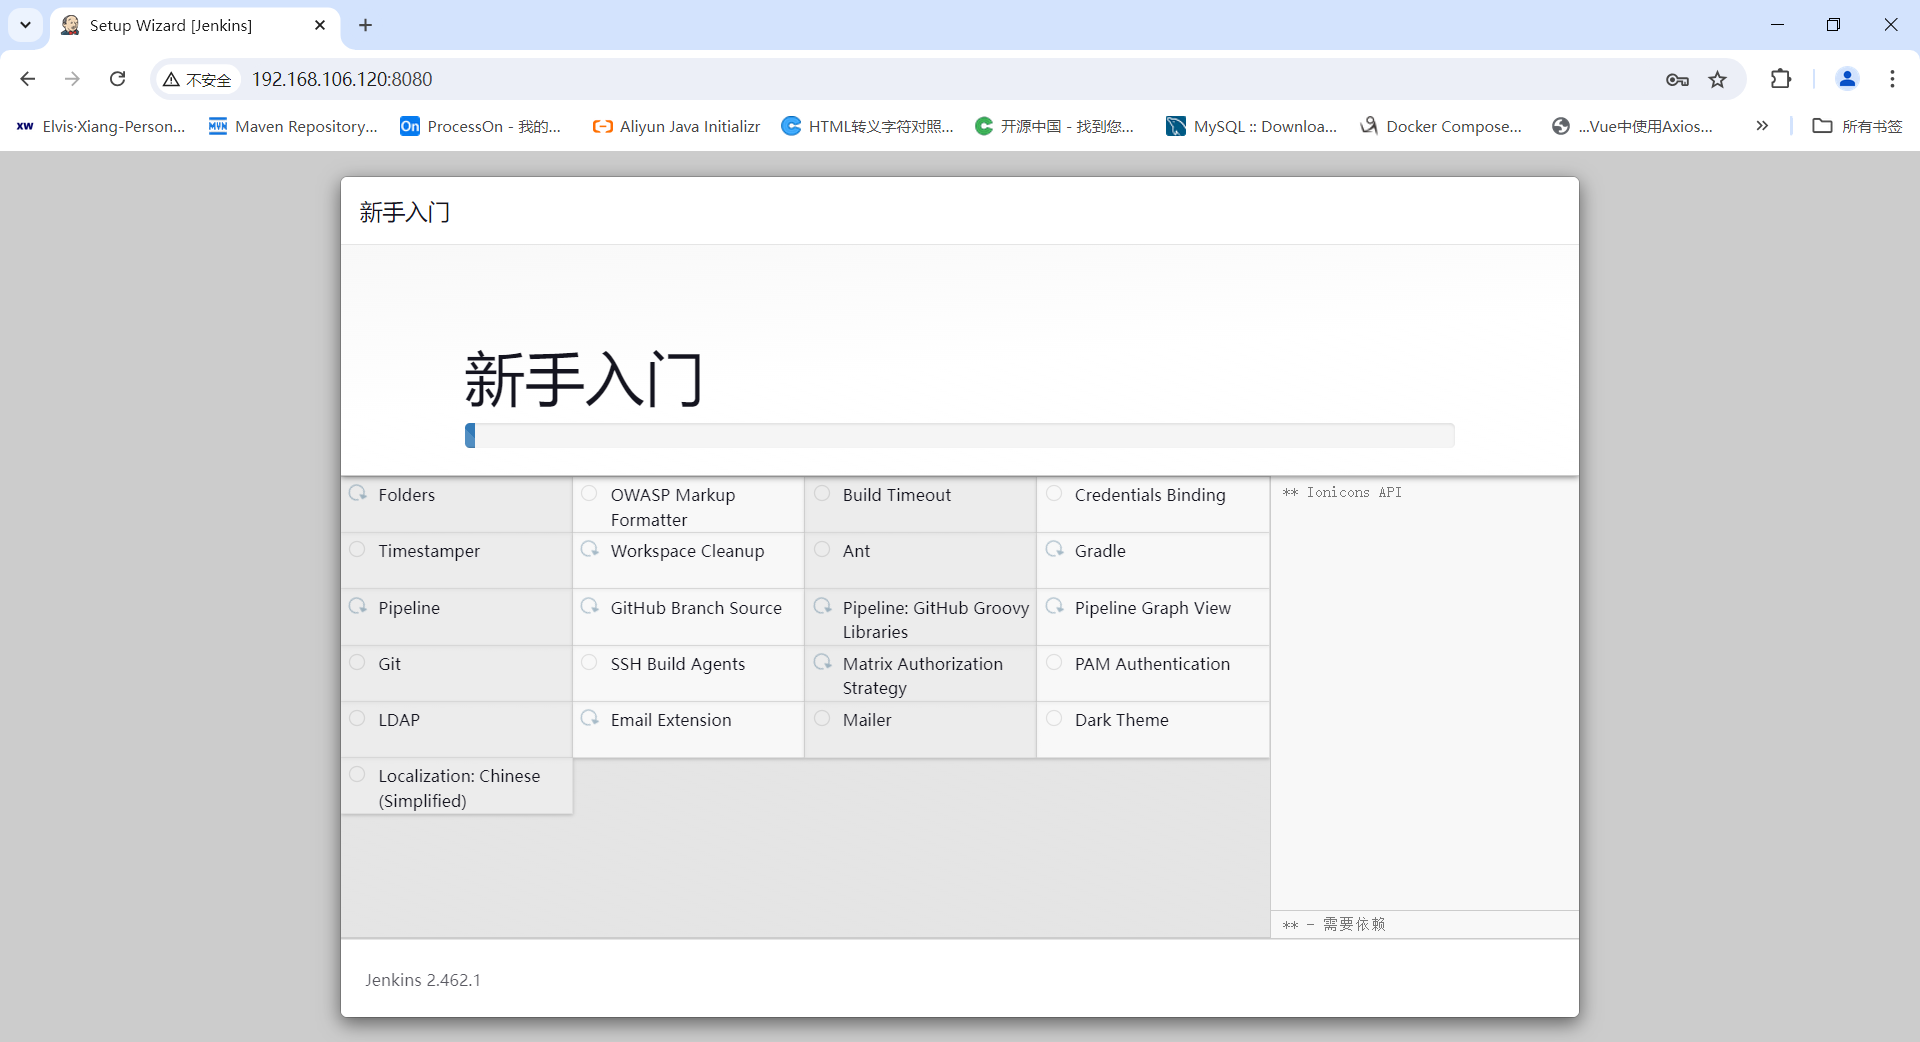The image size is (1920, 1042).
Task: Click the GitHub Branch Source spinner icon
Action: click(589, 606)
